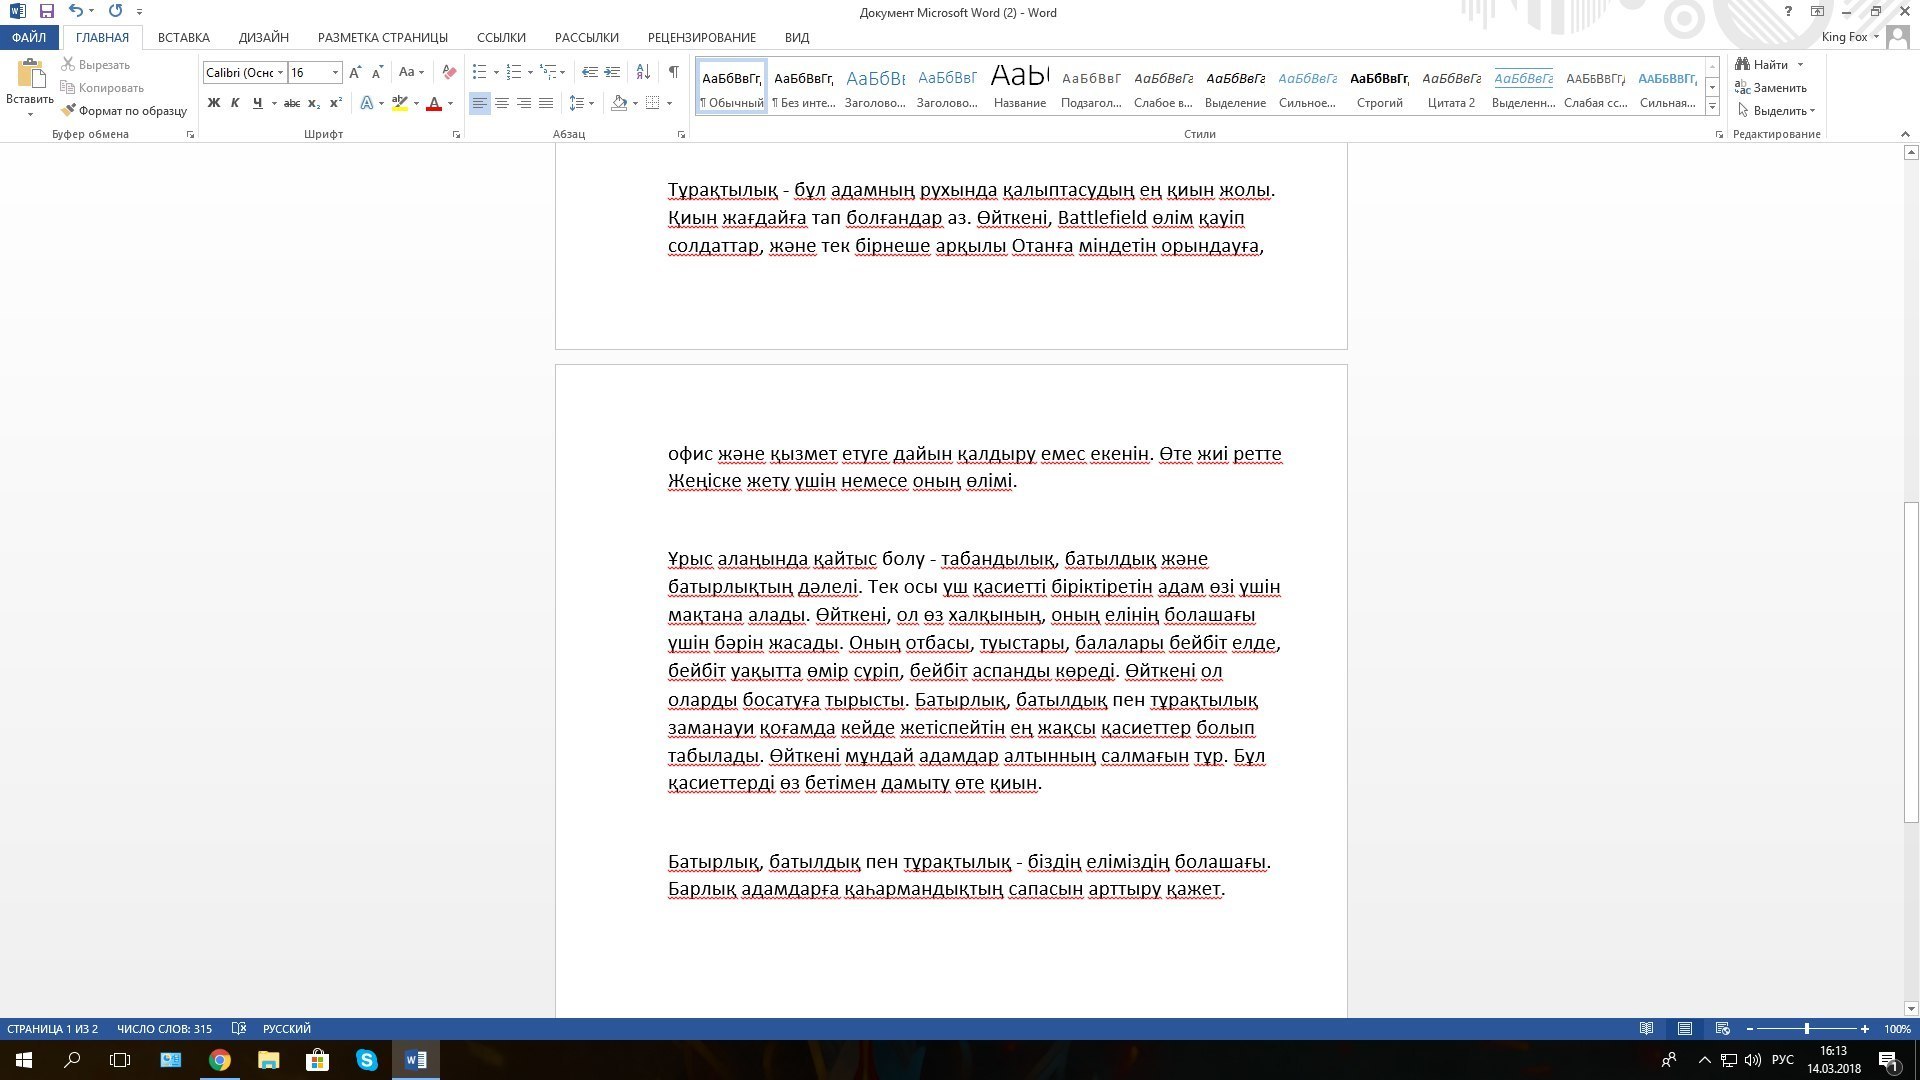Click the superscript x² icon
Viewport: 1920px width, 1080px height.
click(336, 103)
